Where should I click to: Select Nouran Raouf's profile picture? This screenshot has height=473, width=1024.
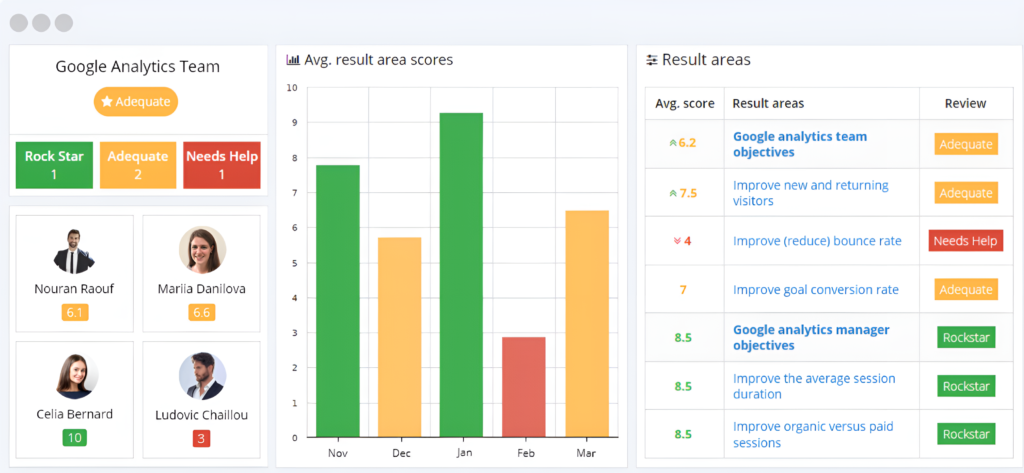pos(74,251)
